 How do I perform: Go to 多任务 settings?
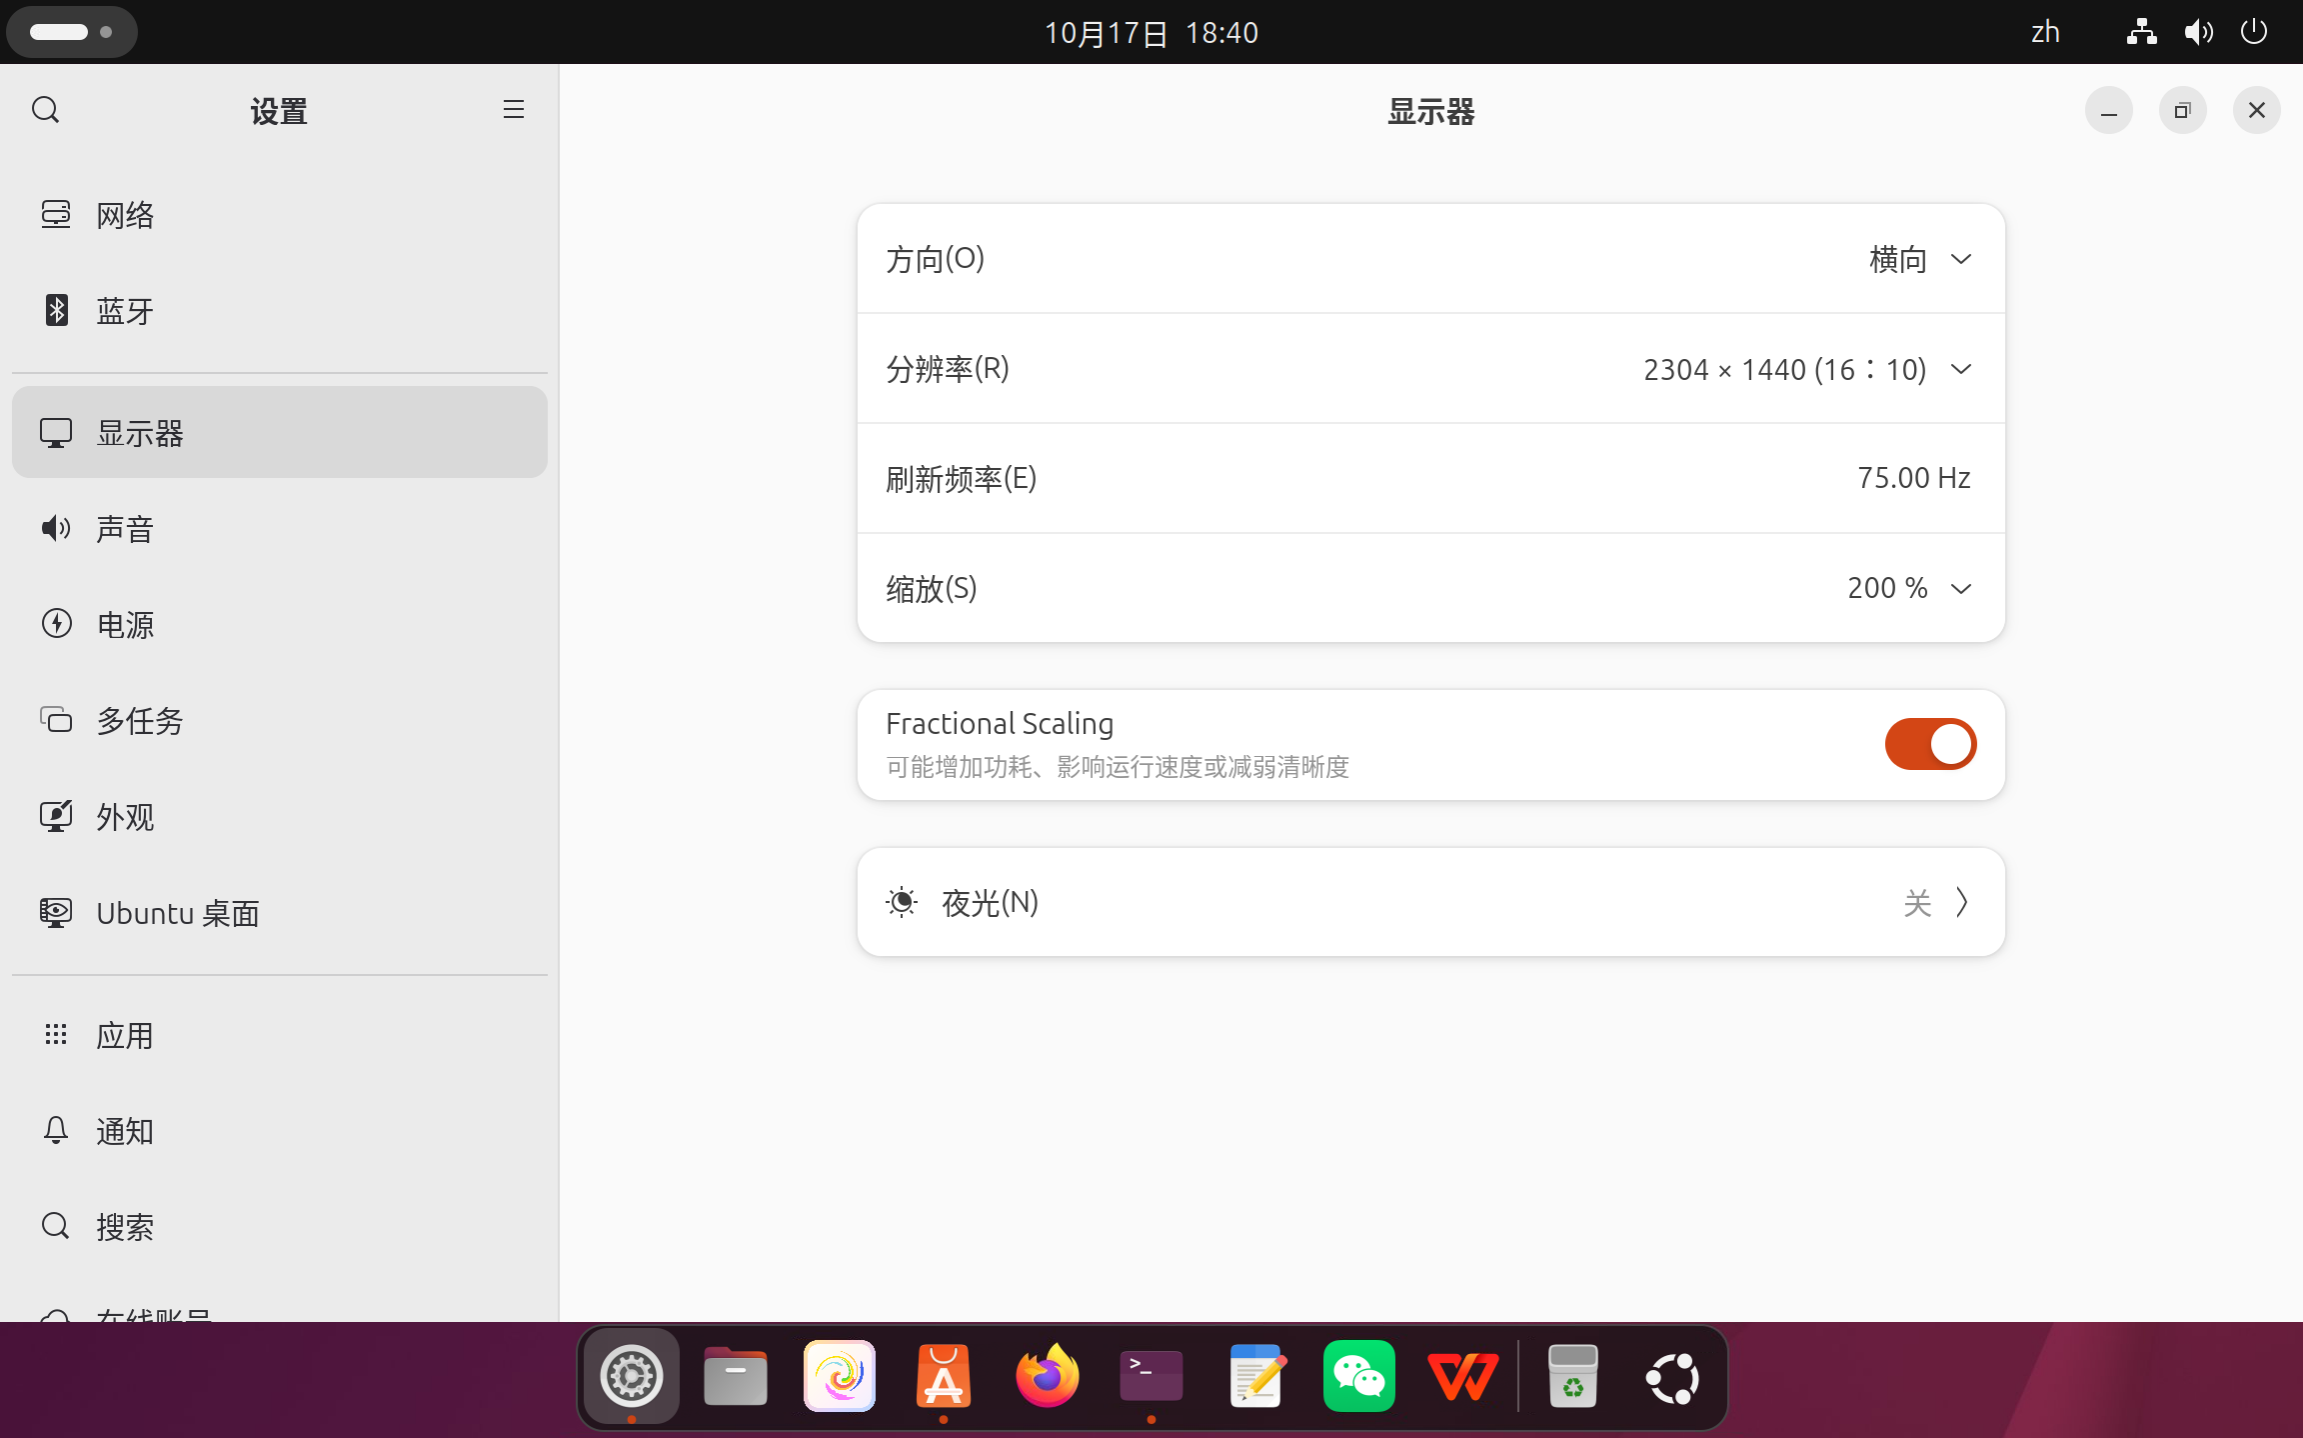tap(280, 721)
